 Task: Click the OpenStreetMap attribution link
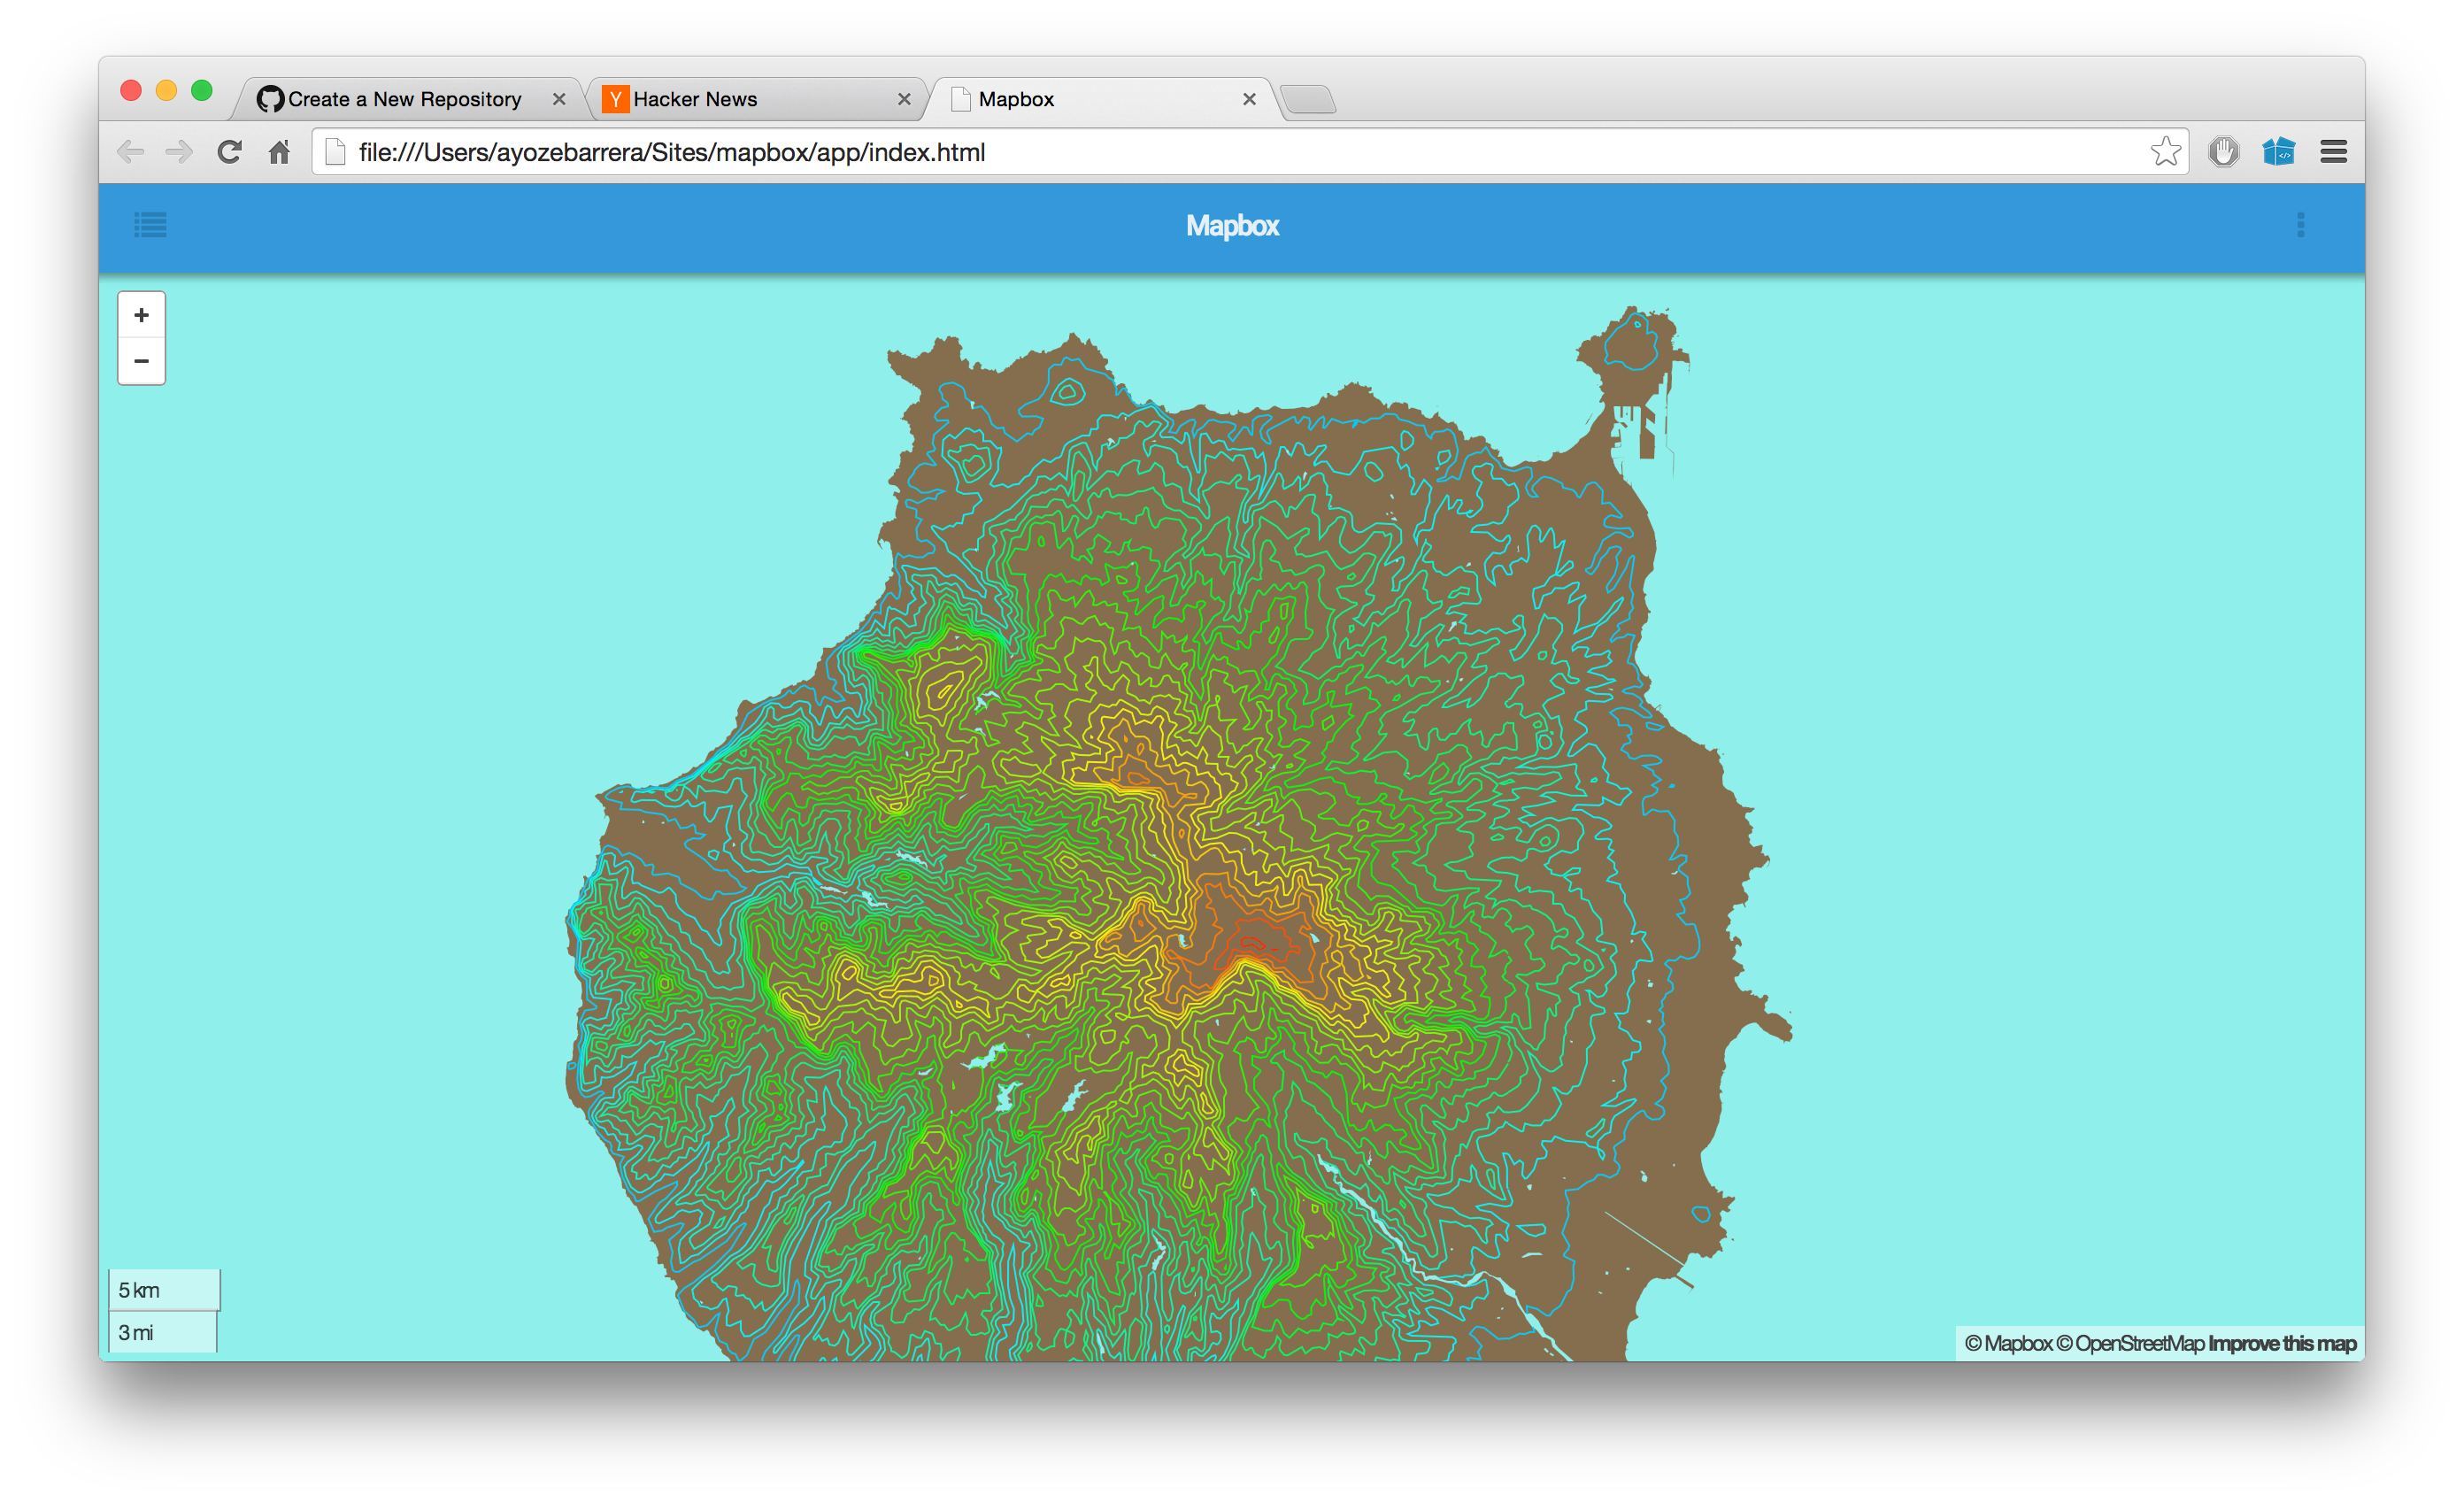click(2139, 1343)
